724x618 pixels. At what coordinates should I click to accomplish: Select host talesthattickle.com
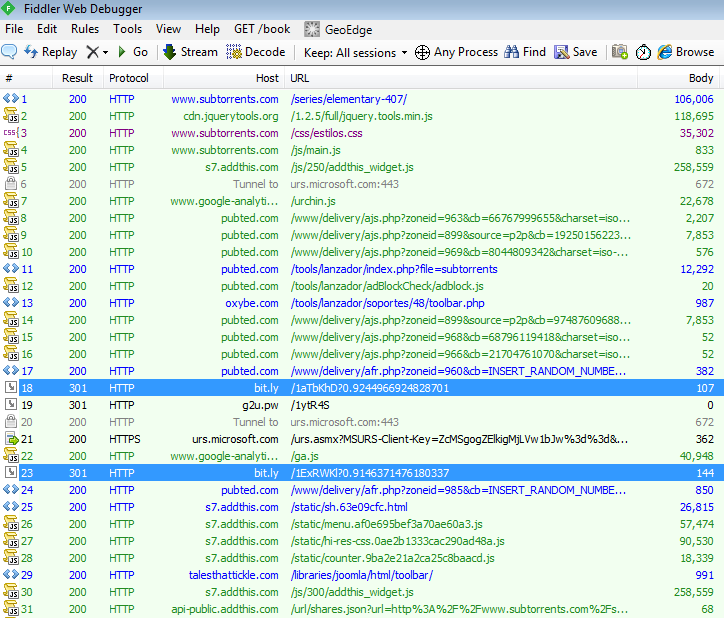pos(234,575)
